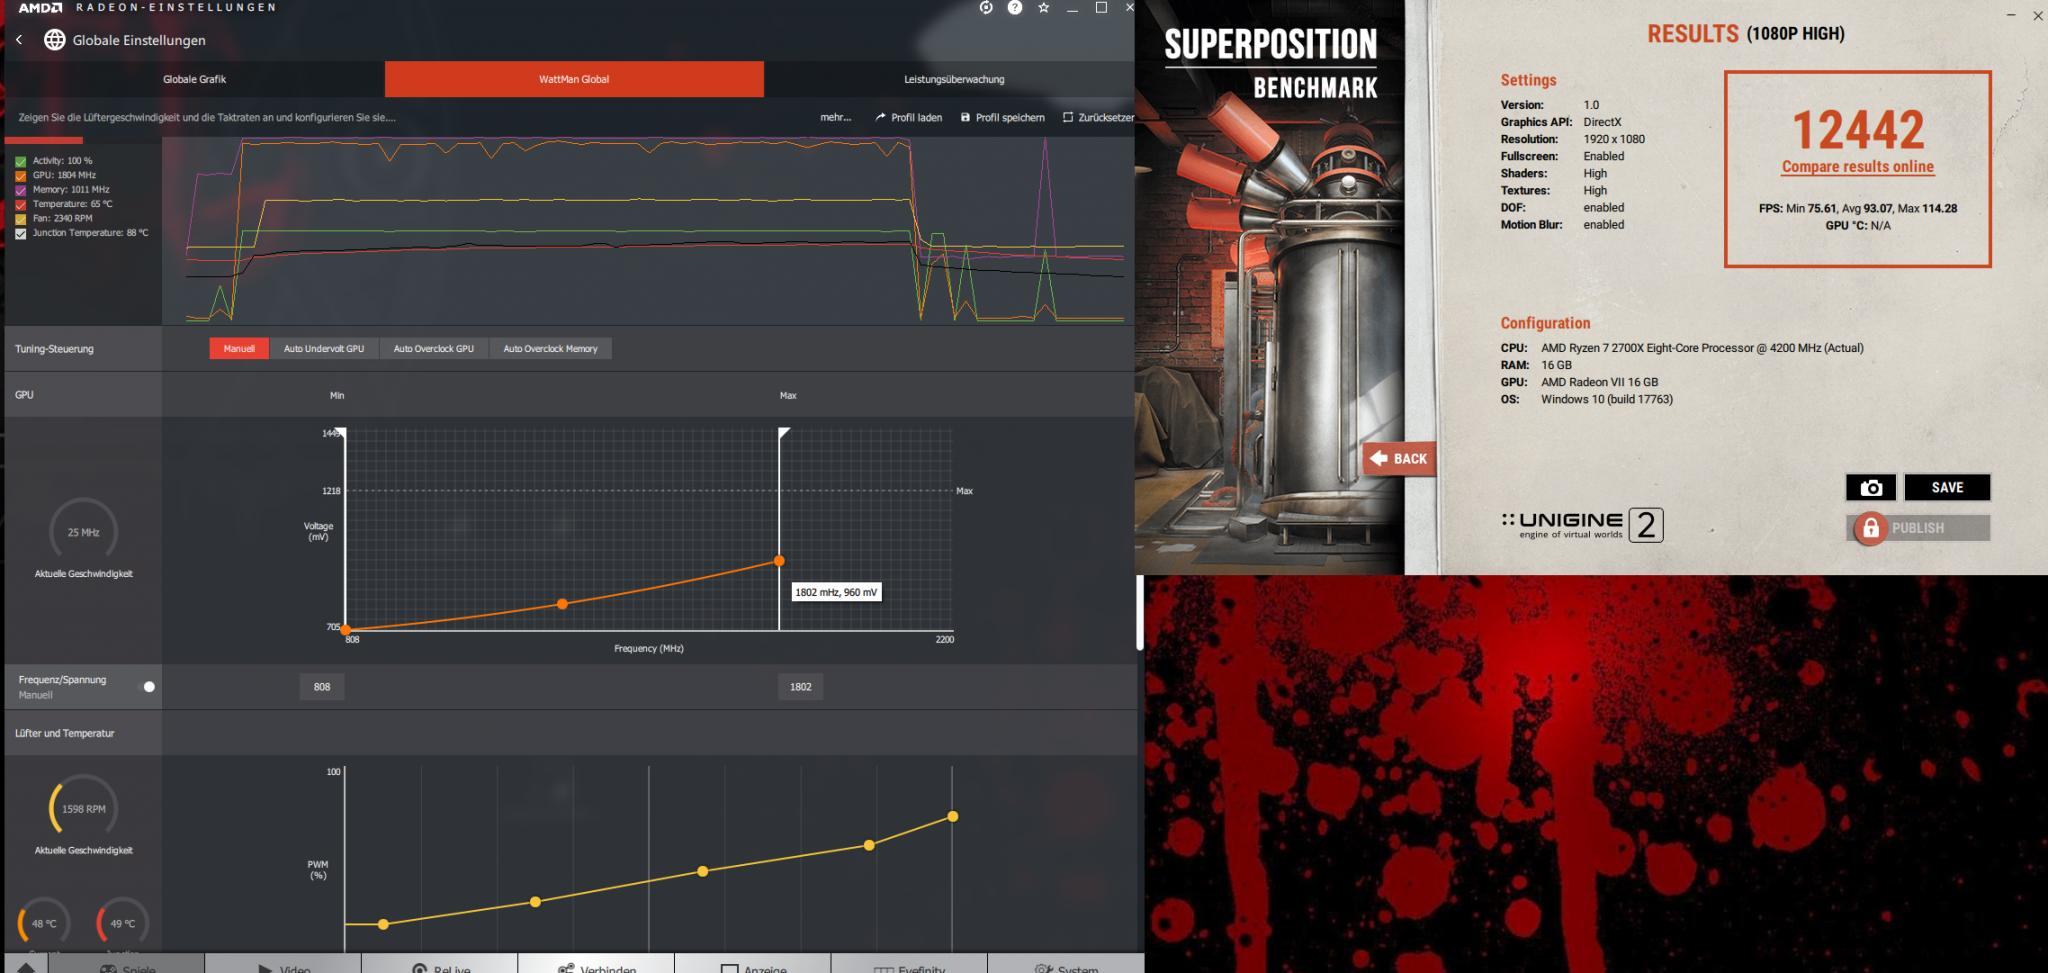Screen dimensions: 2048x973
Task: Click the benchmark score 12442
Action: pyautogui.click(x=1857, y=130)
